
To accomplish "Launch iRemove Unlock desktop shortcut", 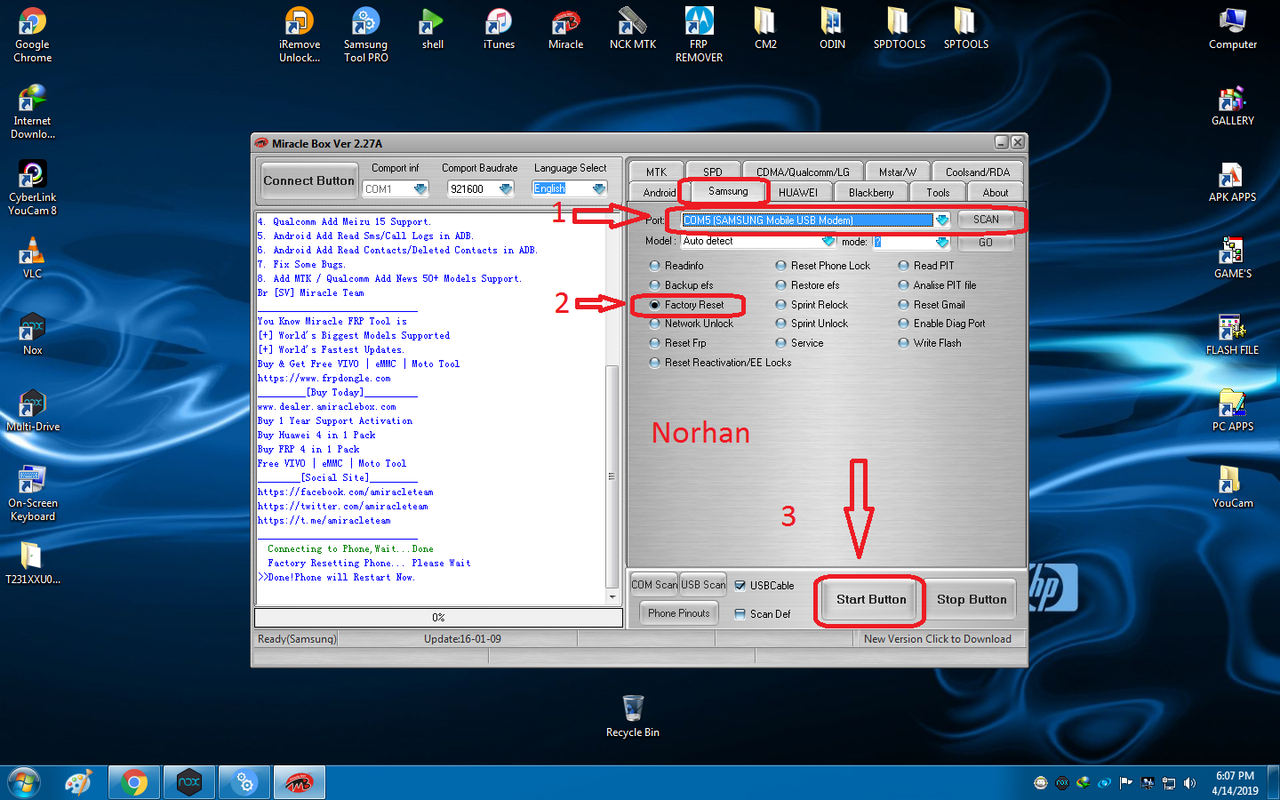I will tap(299, 36).
